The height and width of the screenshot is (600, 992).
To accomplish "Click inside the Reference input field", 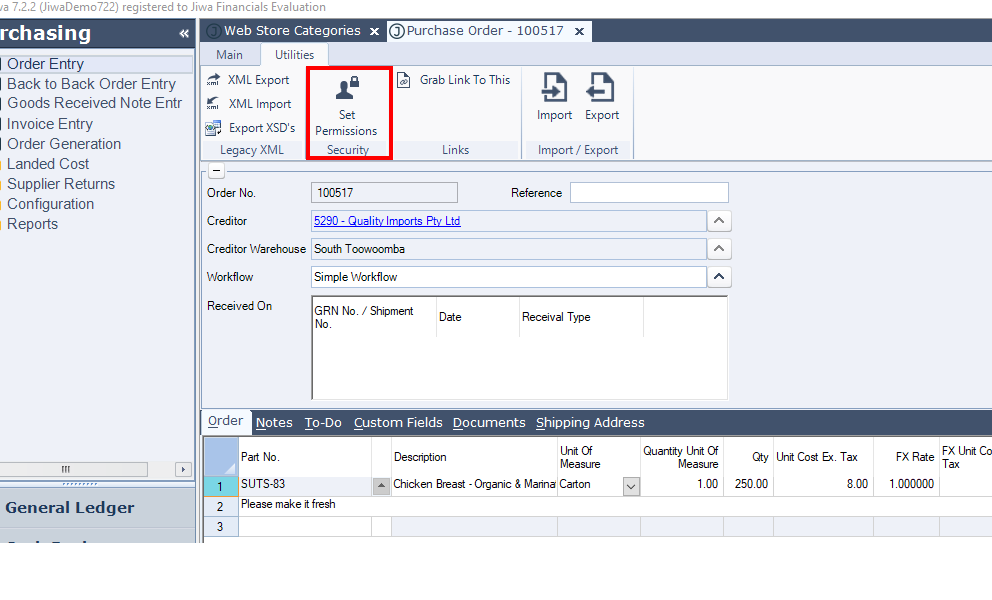I will (x=649, y=193).
